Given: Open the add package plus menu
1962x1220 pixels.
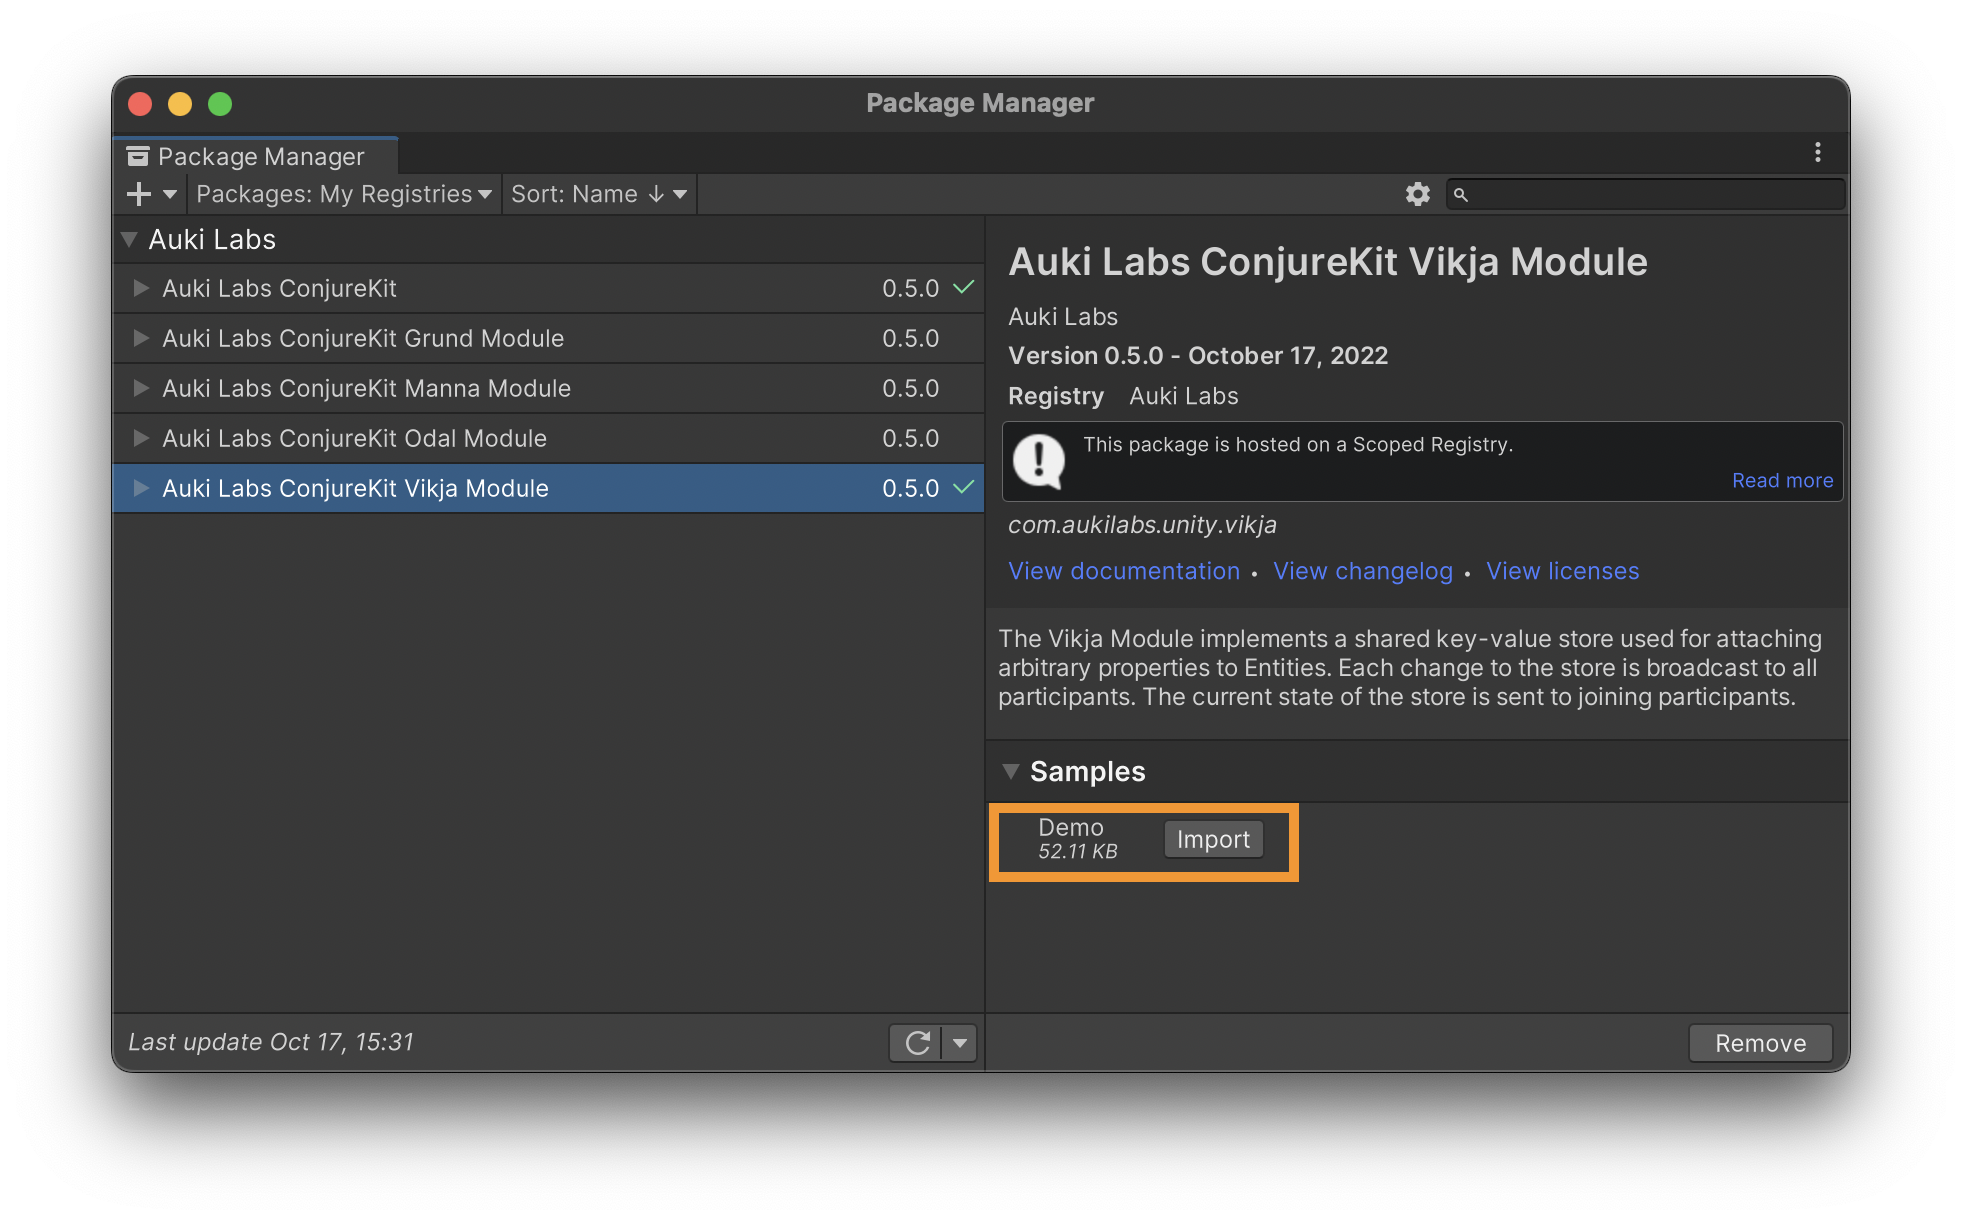Looking at the screenshot, I should click(x=151, y=194).
